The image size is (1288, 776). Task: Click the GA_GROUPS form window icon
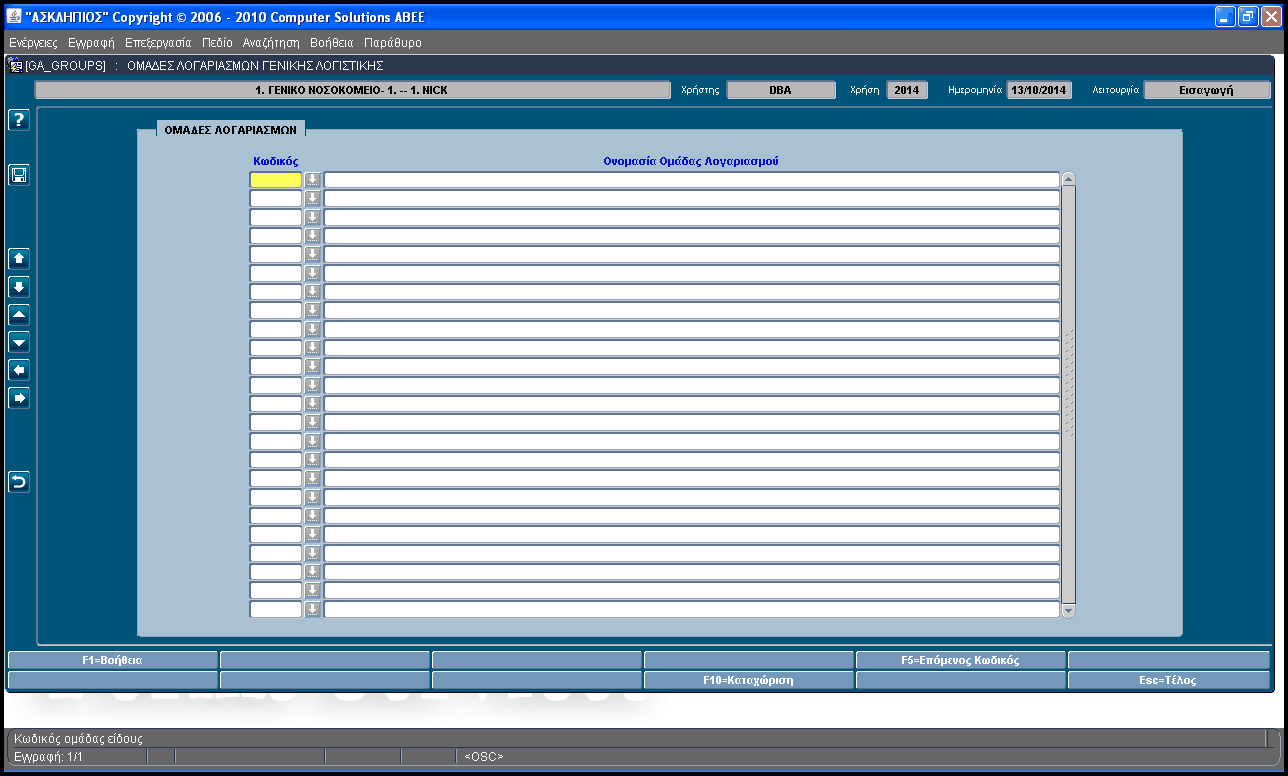(x=15, y=65)
